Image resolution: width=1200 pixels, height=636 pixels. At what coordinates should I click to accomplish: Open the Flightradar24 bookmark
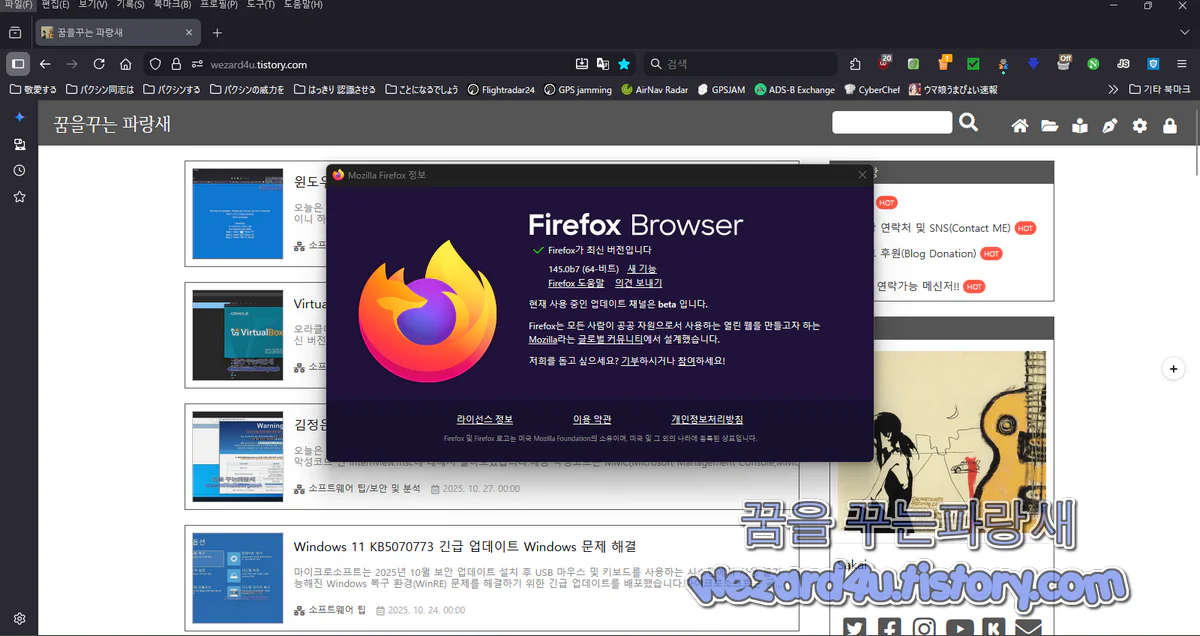tap(503, 89)
